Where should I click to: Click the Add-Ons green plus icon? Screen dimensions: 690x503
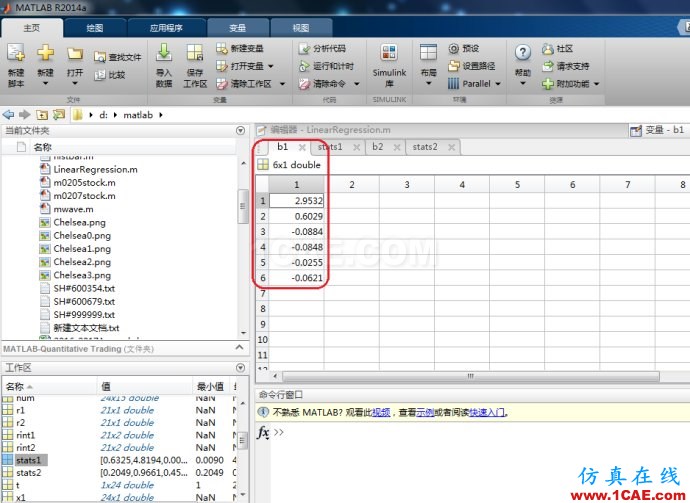tap(547, 84)
